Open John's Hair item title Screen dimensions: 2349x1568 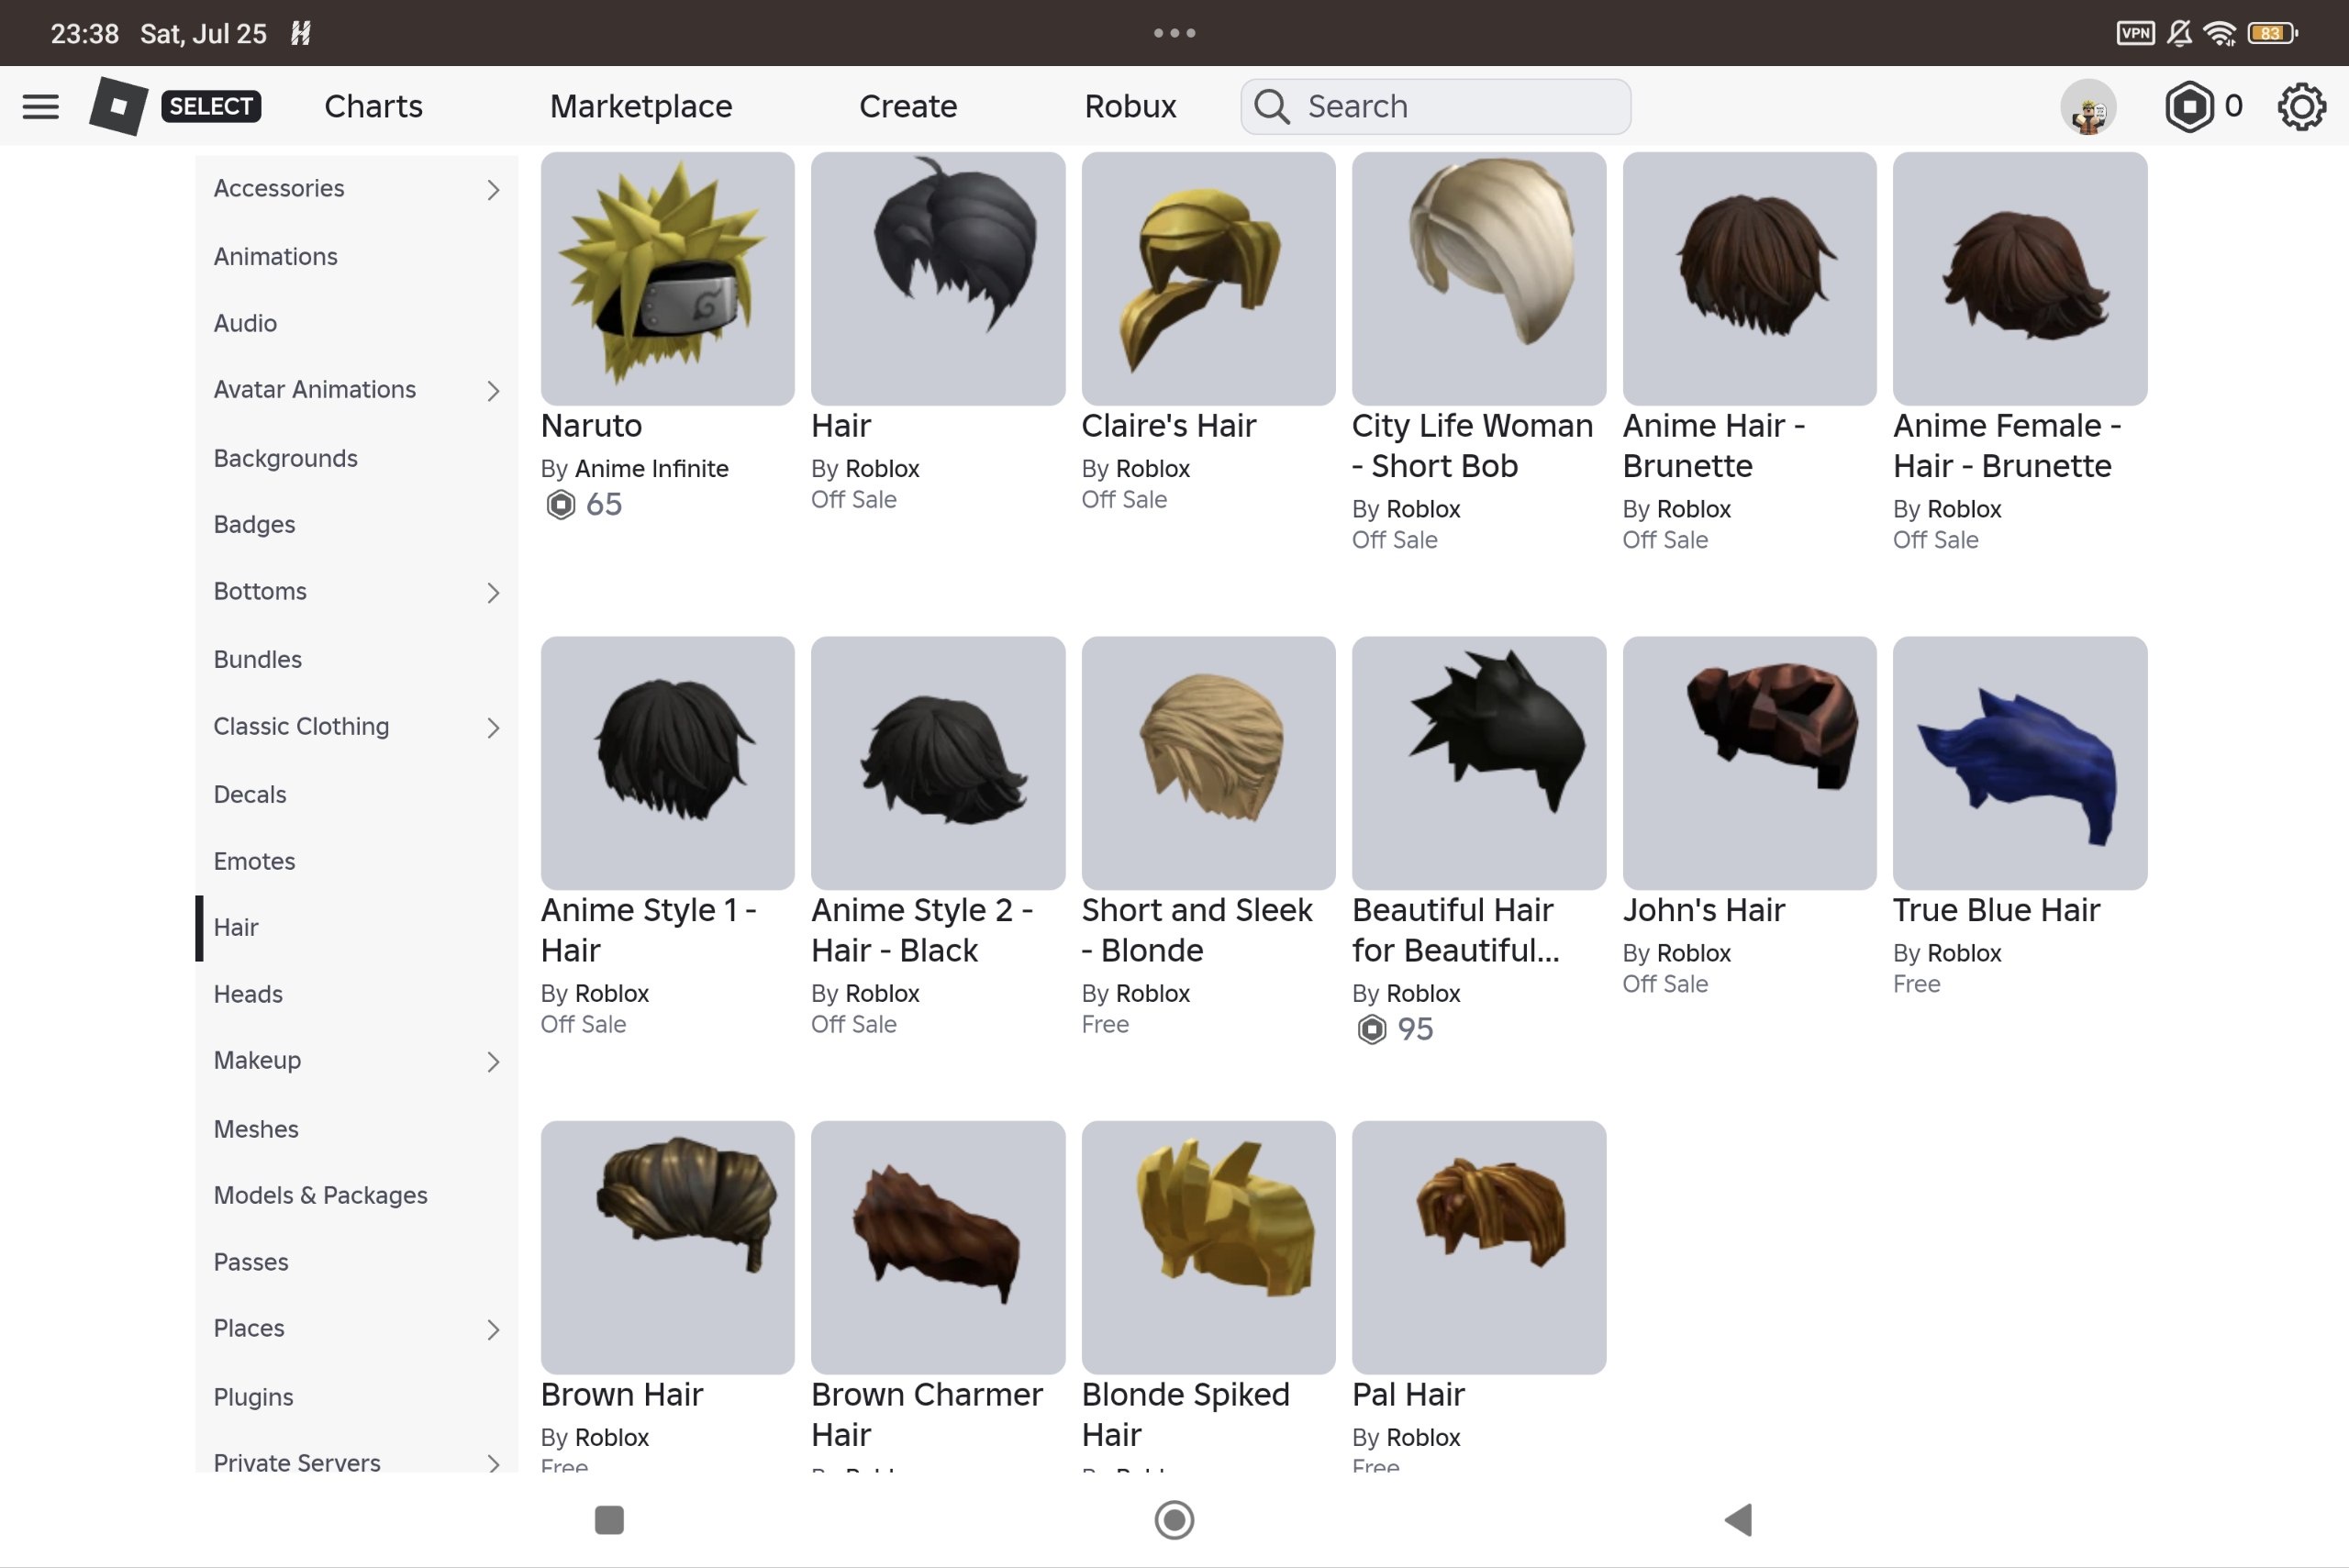tap(1703, 909)
